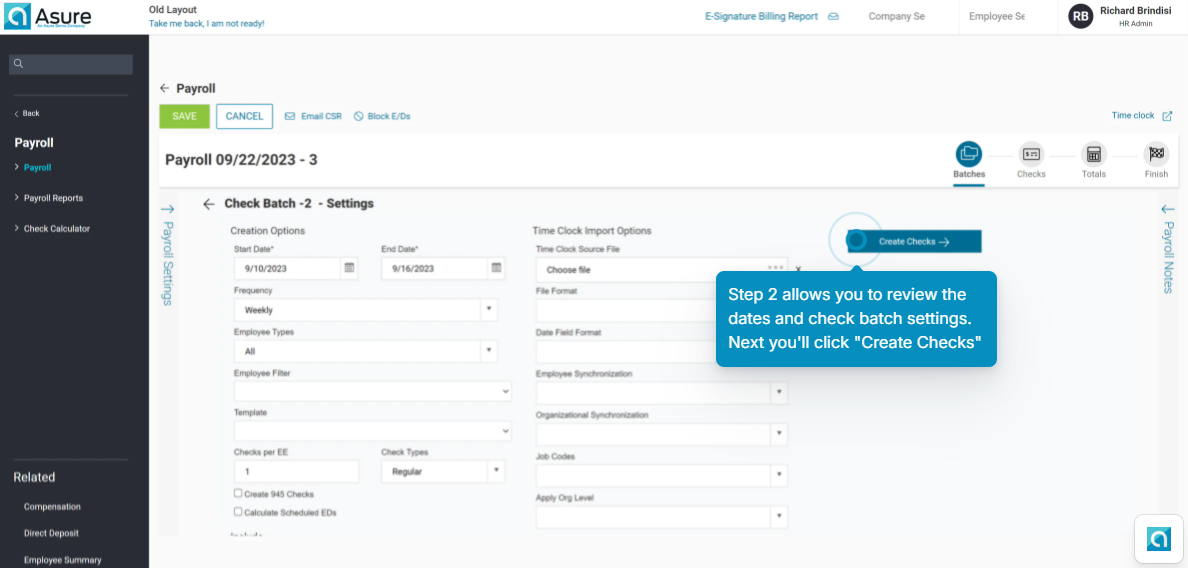Open E-Signature Billing Report link
1188x568 pixels.
(761, 16)
